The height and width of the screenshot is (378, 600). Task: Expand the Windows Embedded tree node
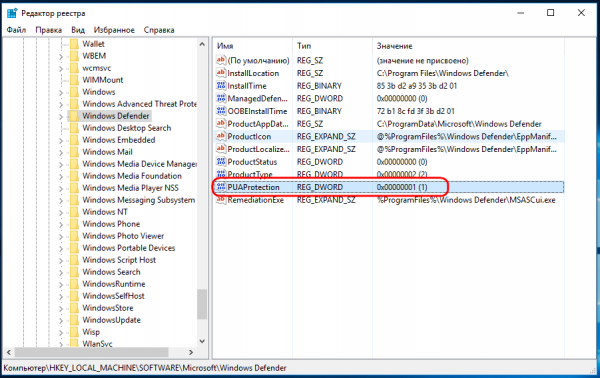pos(61,140)
